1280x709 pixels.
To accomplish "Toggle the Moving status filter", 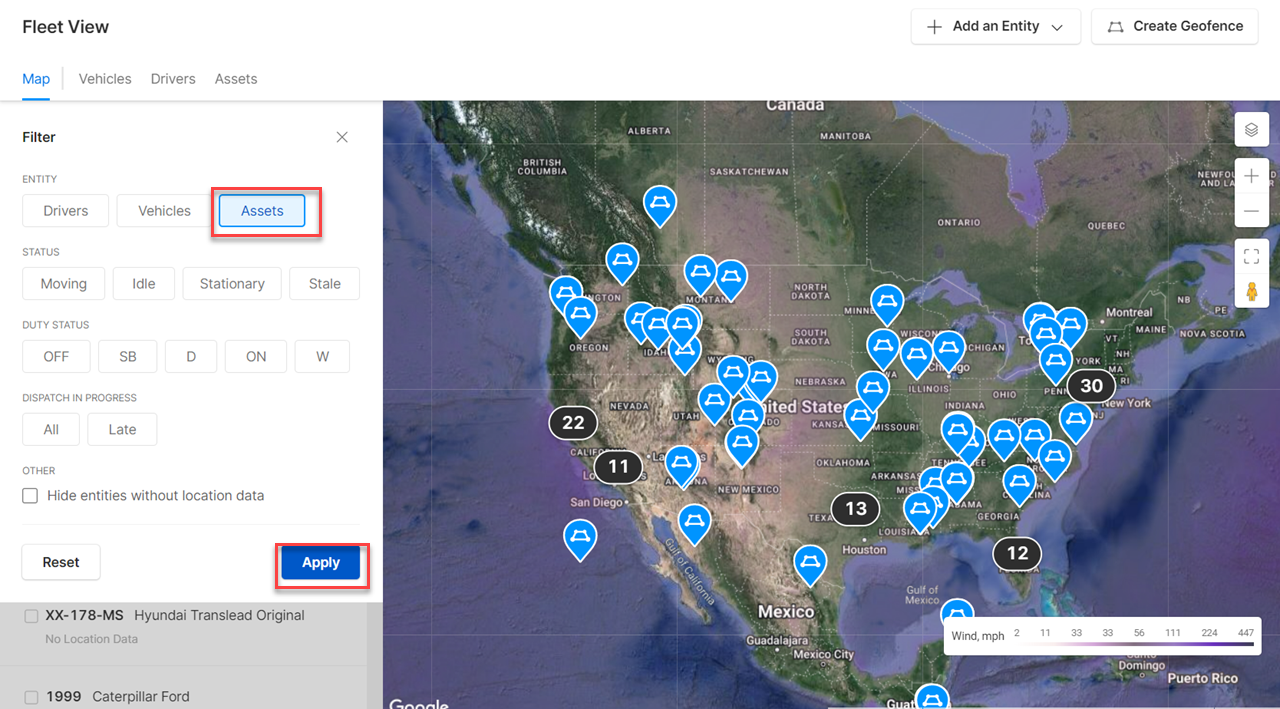I will coord(64,284).
